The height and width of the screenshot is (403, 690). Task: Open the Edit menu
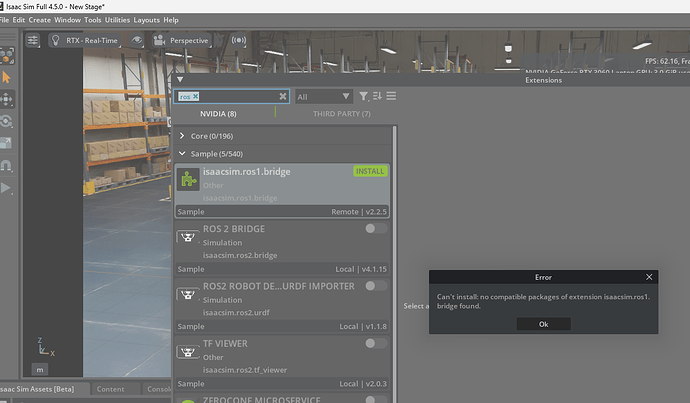click(x=18, y=20)
